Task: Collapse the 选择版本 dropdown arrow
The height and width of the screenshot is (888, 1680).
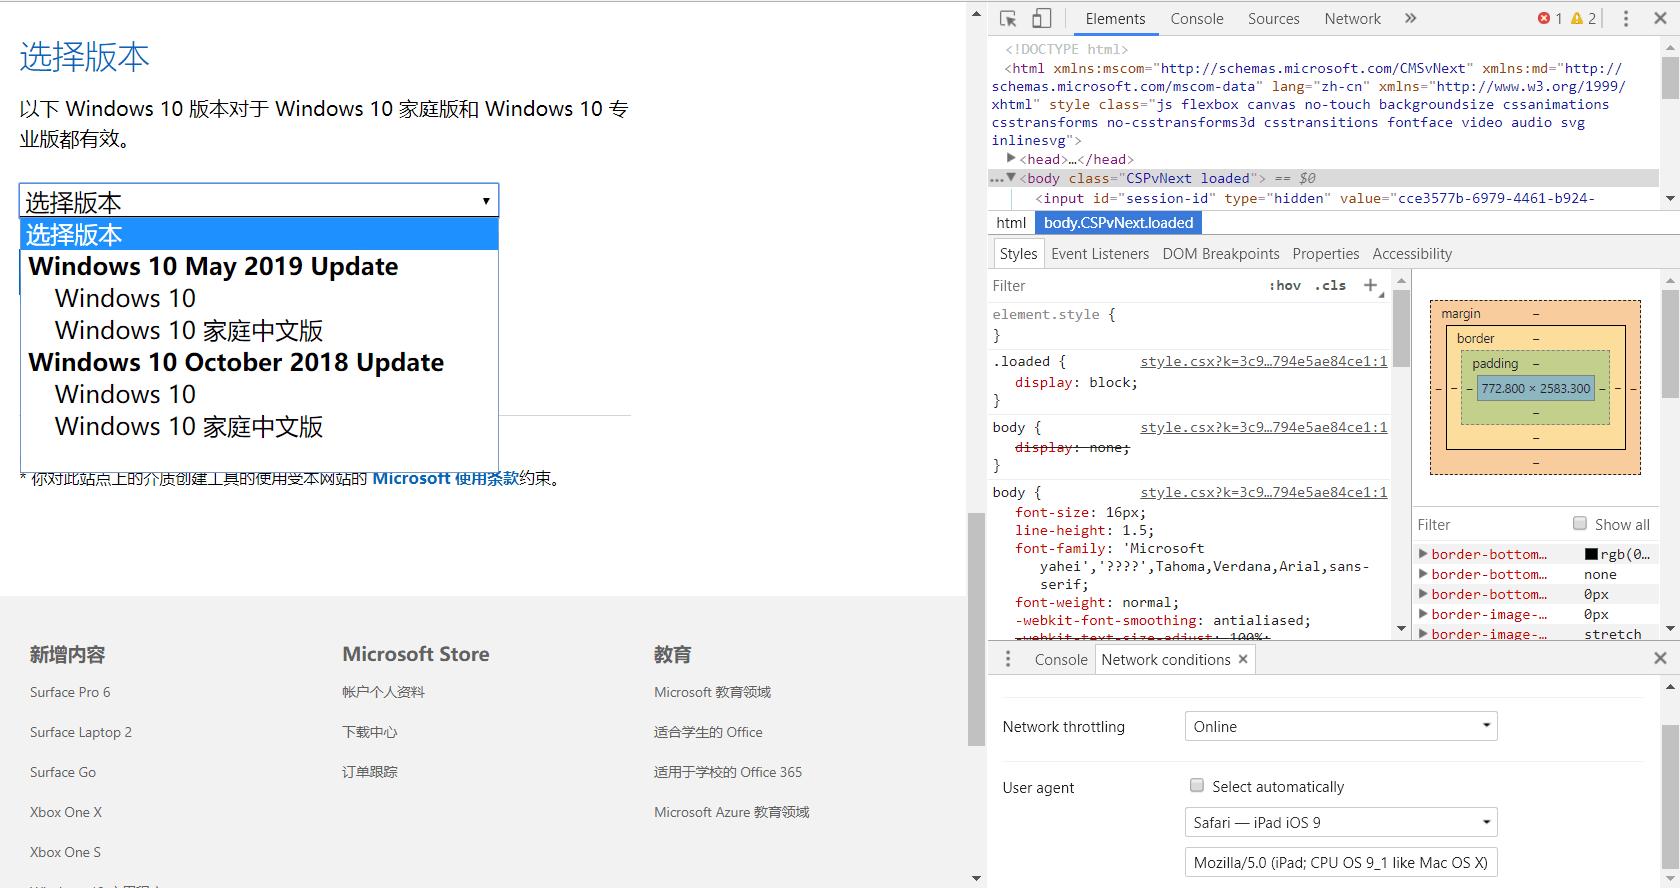Action: pos(486,201)
